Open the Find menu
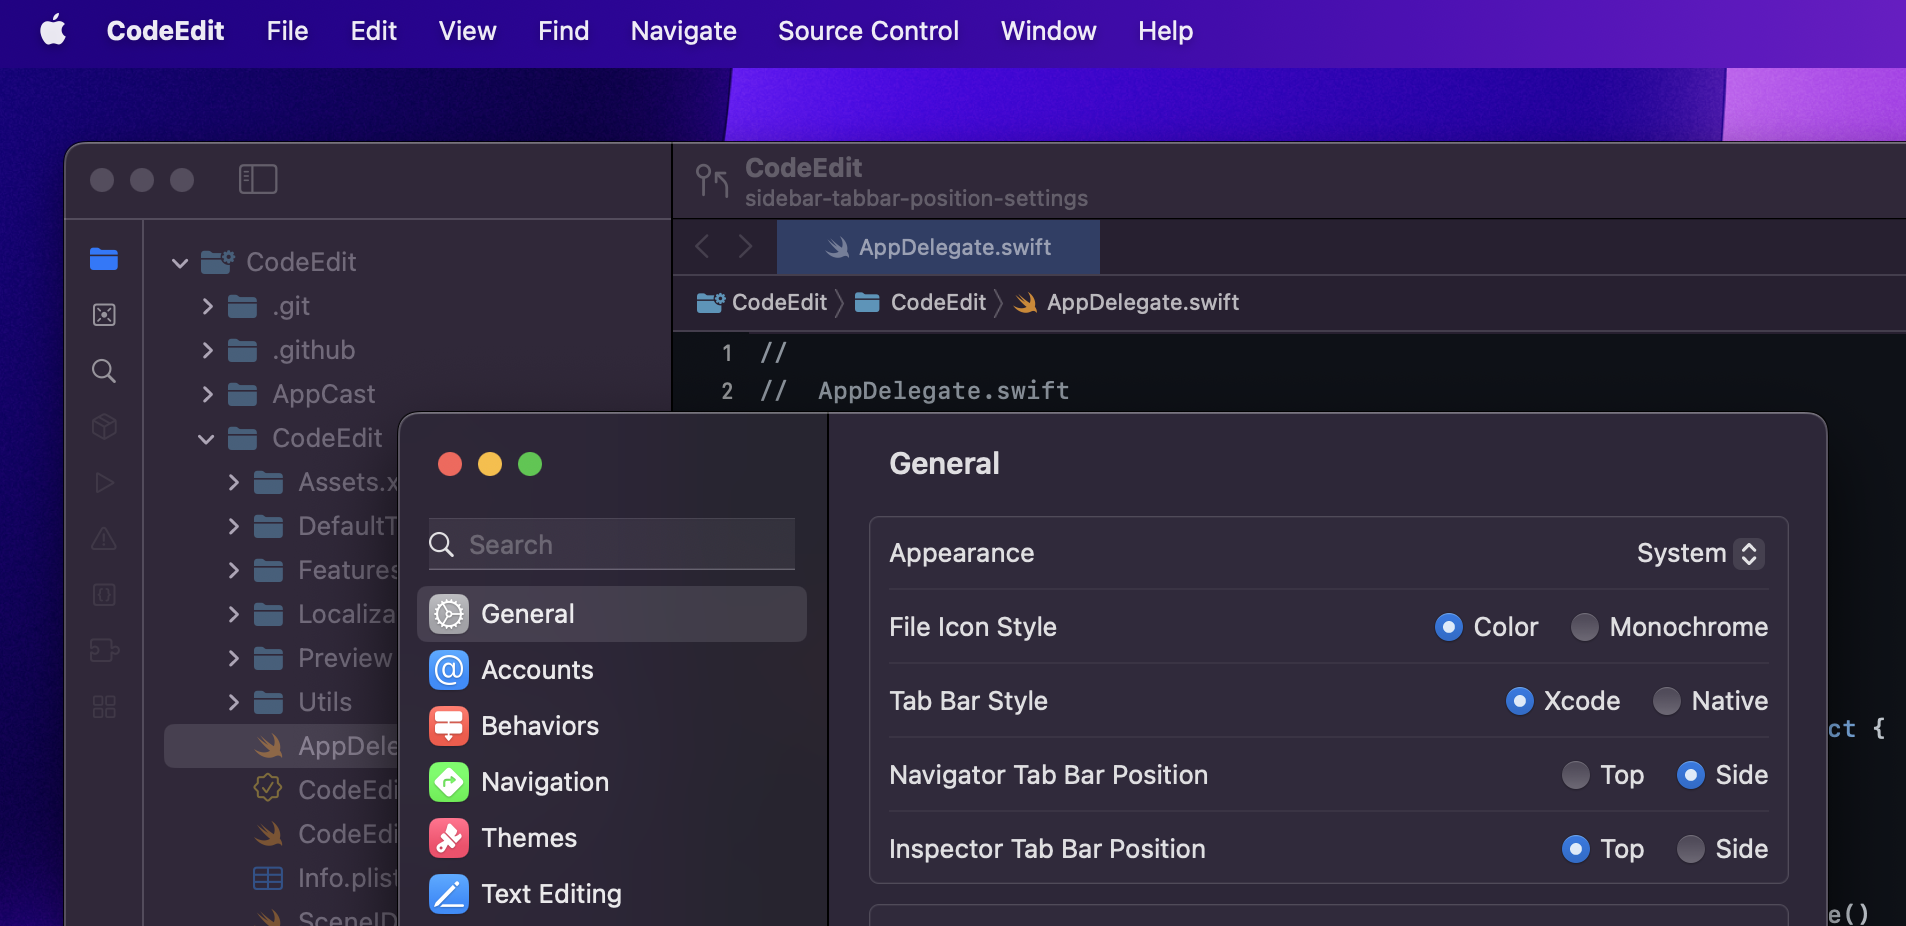 [563, 31]
